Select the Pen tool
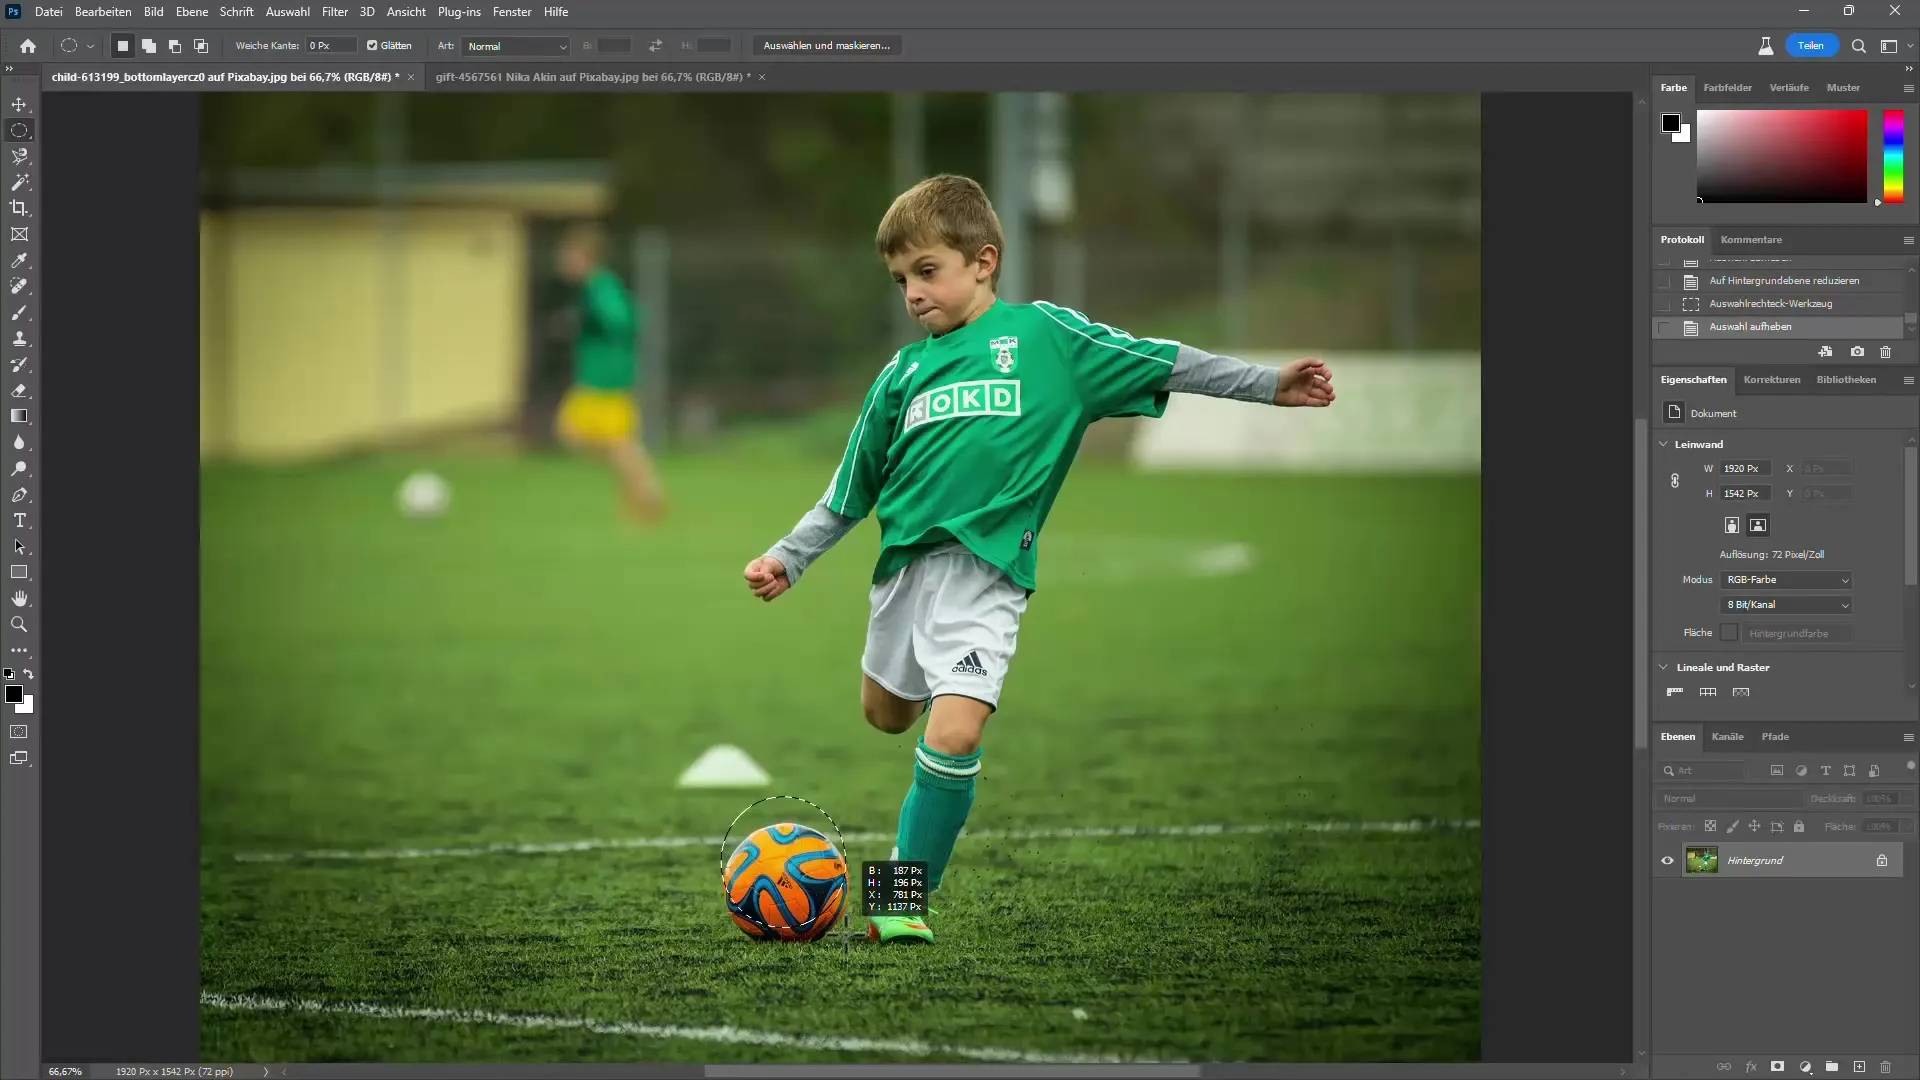The width and height of the screenshot is (1920, 1080). click(x=19, y=494)
